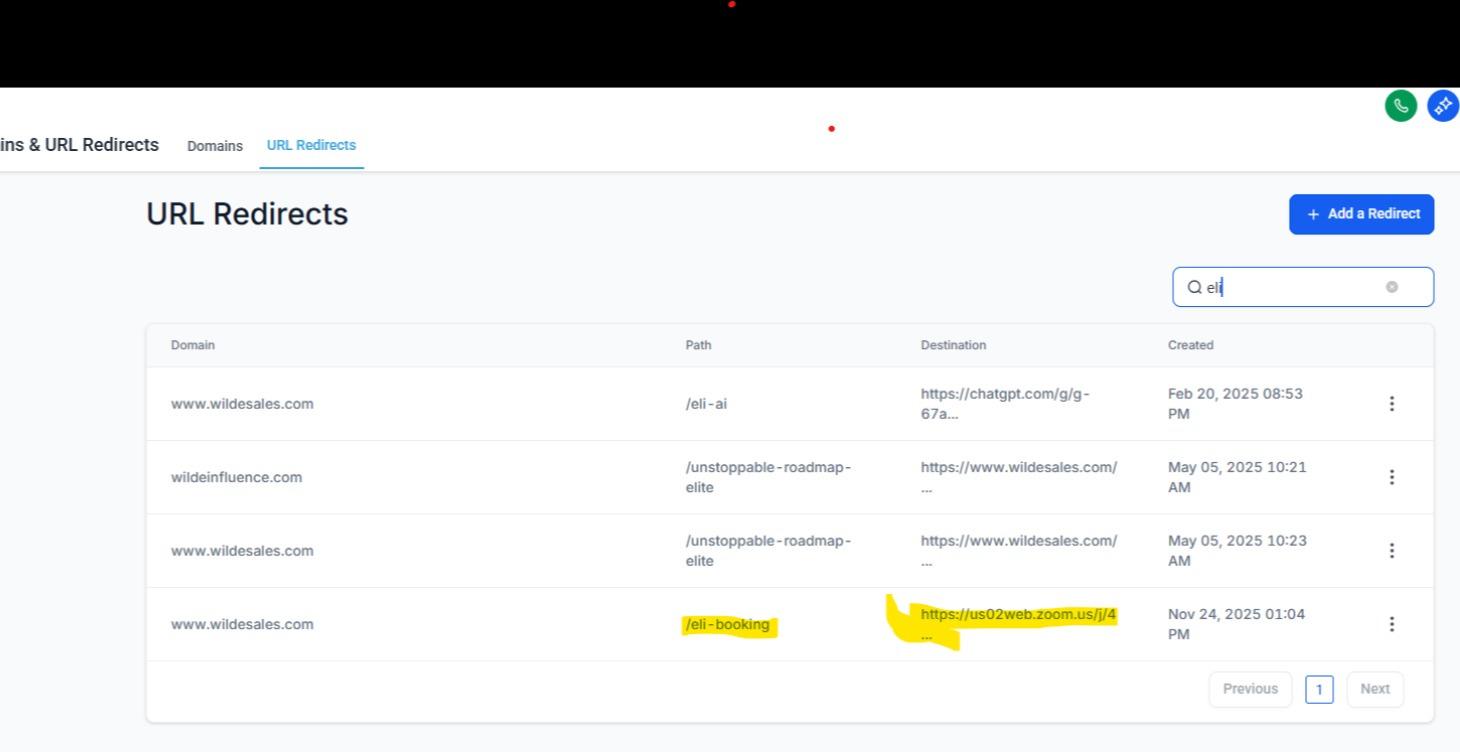Focus the redirect search field containing eli

[1303, 287]
